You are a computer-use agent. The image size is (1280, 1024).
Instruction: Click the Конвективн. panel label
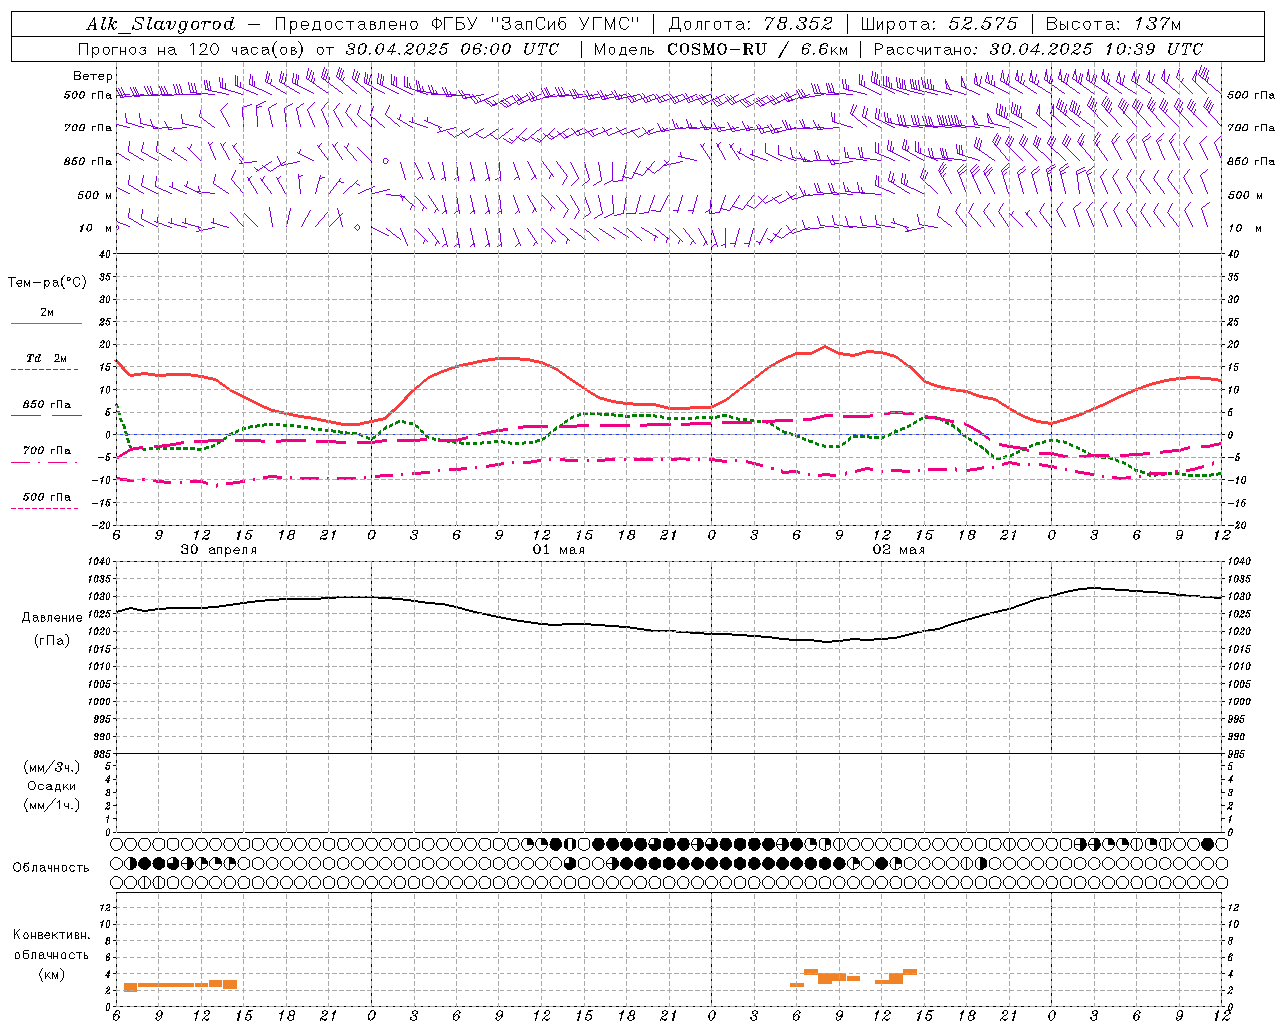tap(52, 935)
